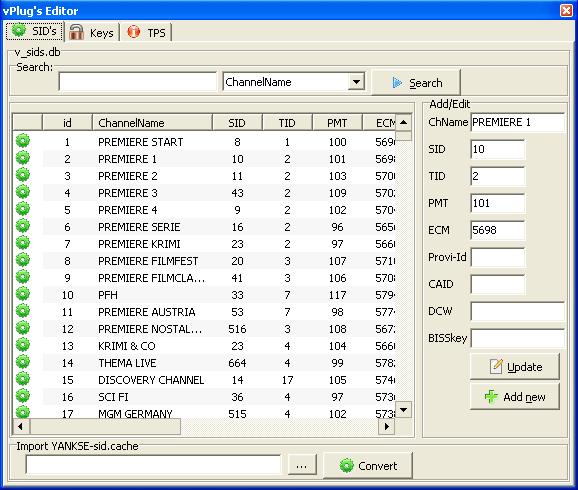The image size is (578, 490).
Task: Sort by the ChannelName column header
Action: coord(152,122)
